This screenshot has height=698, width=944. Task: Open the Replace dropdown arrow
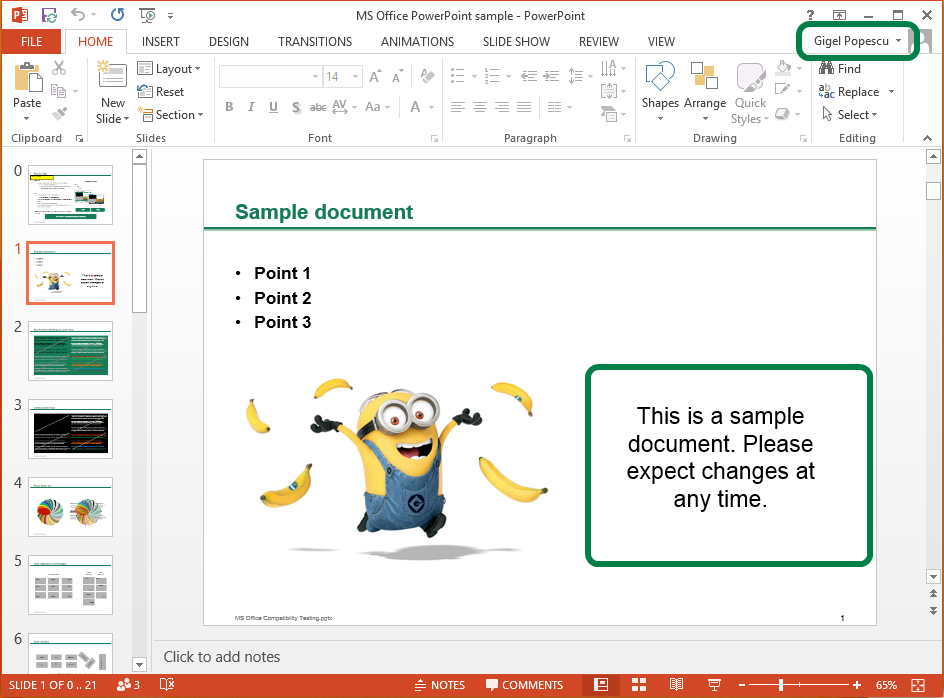click(x=892, y=92)
